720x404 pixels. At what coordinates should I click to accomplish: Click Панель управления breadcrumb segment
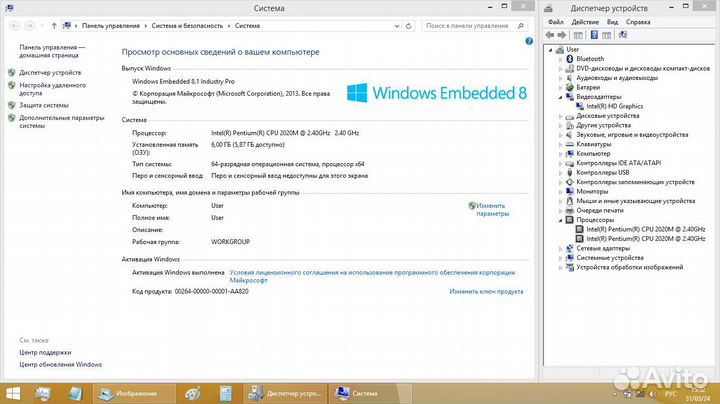point(111,26)
